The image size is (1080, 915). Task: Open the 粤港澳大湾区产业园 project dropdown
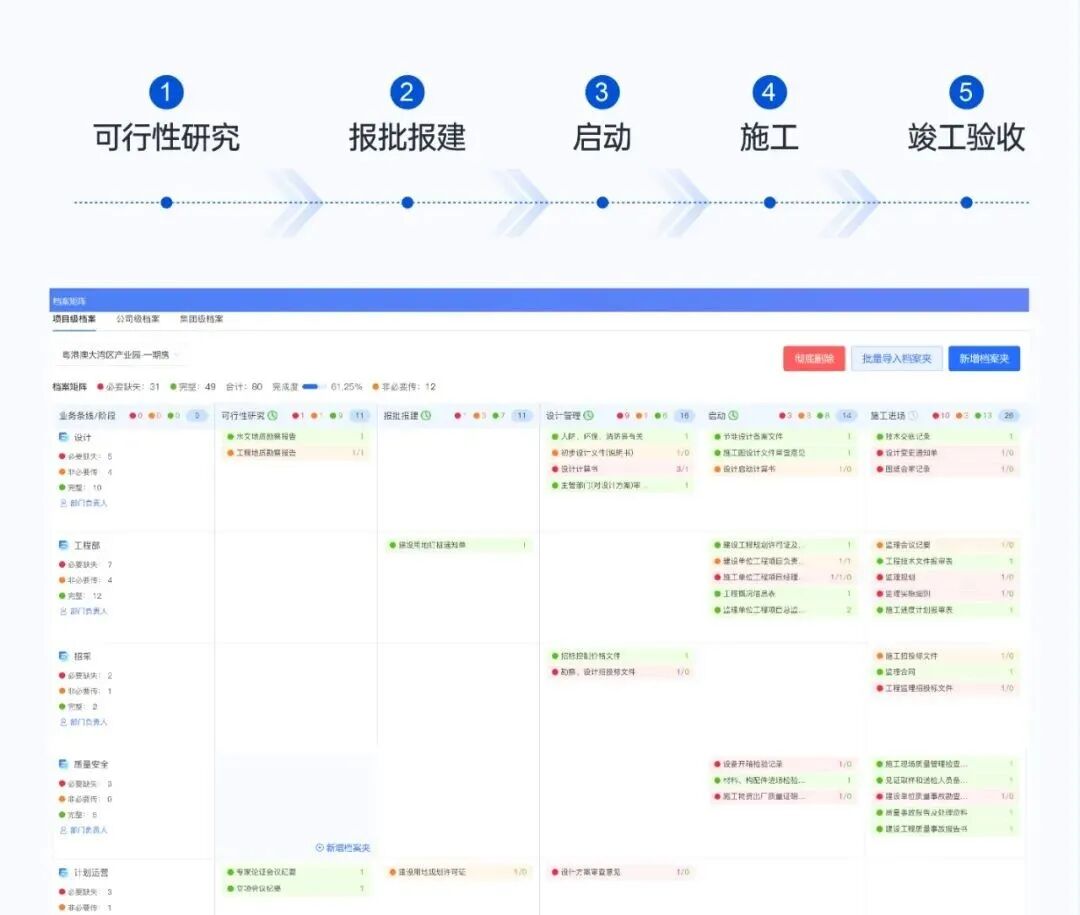[120, 354]
